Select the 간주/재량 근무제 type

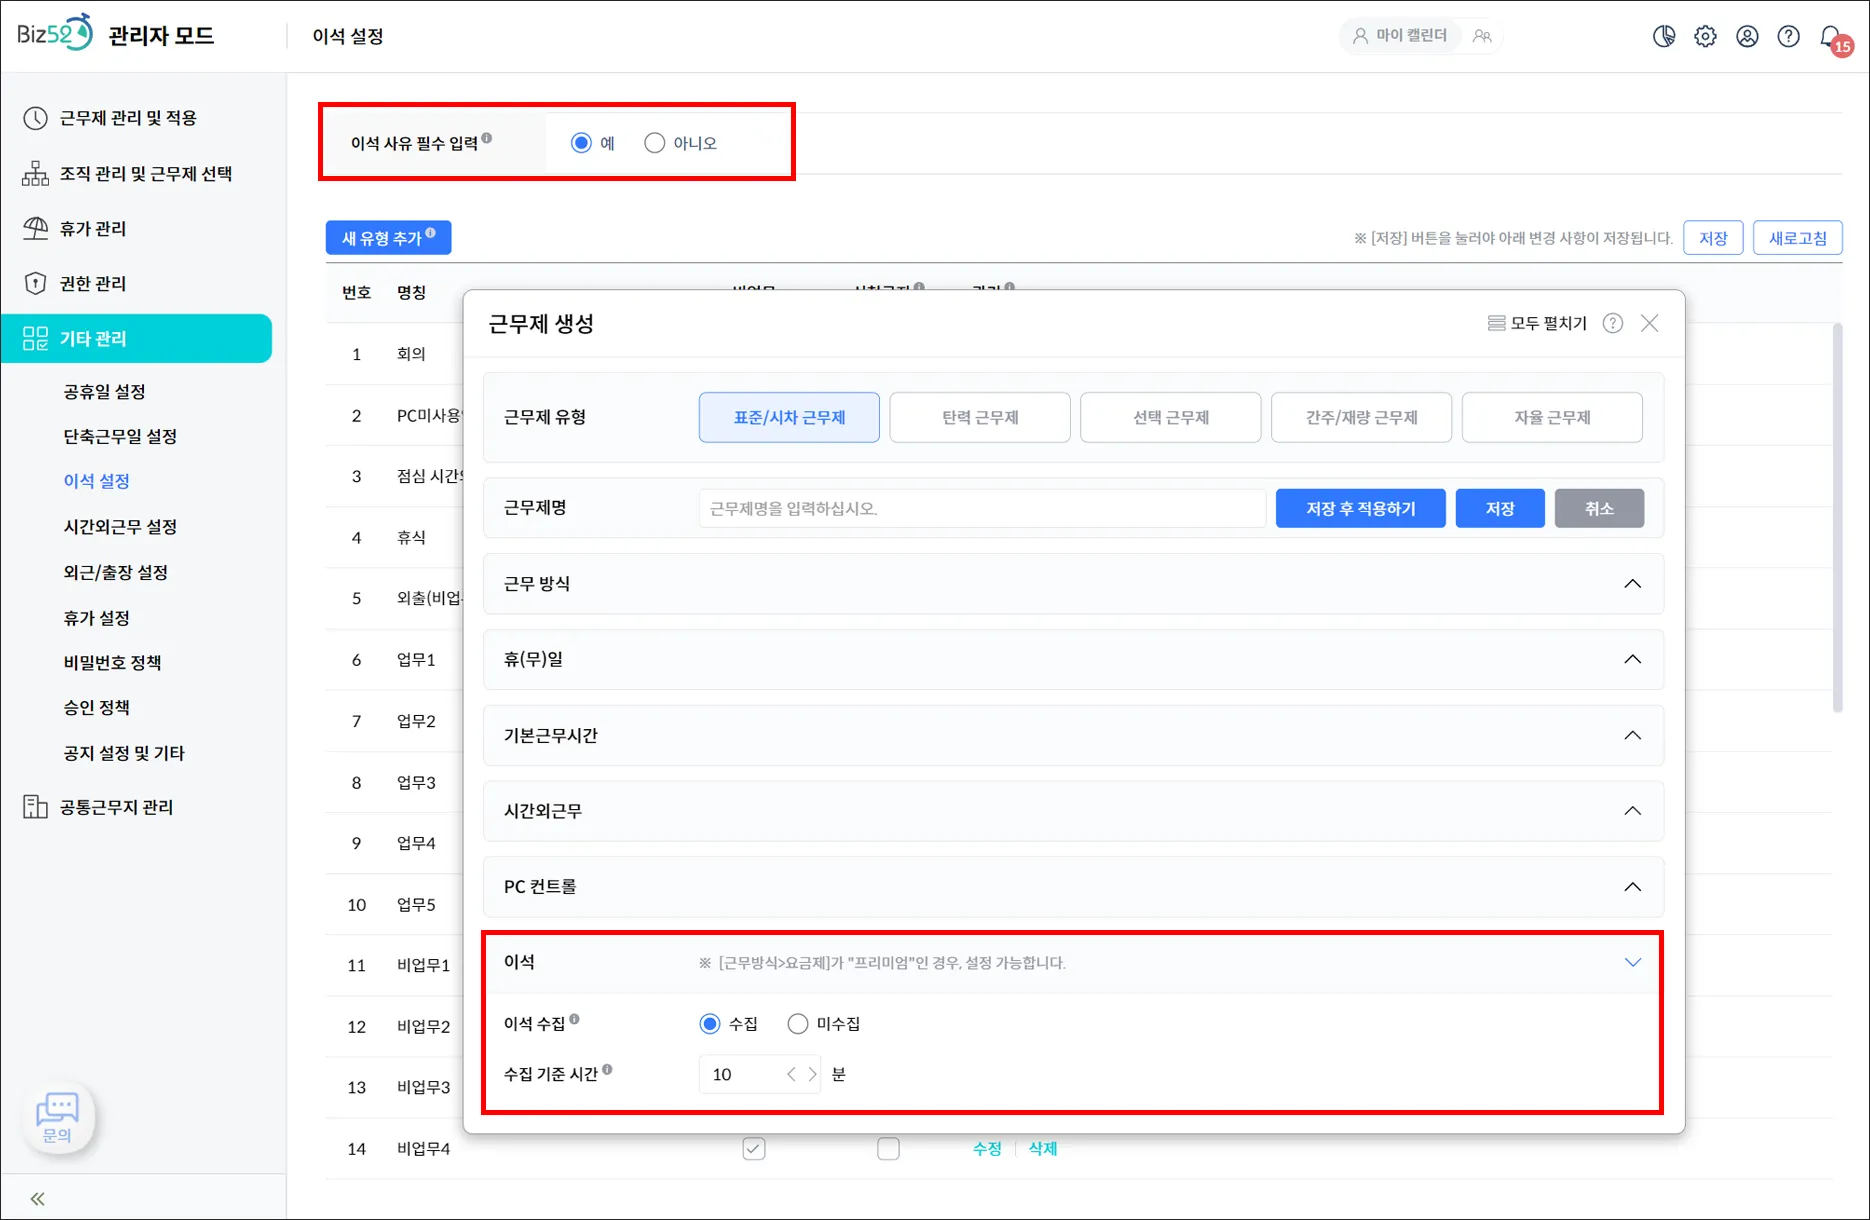[1361, 417]
